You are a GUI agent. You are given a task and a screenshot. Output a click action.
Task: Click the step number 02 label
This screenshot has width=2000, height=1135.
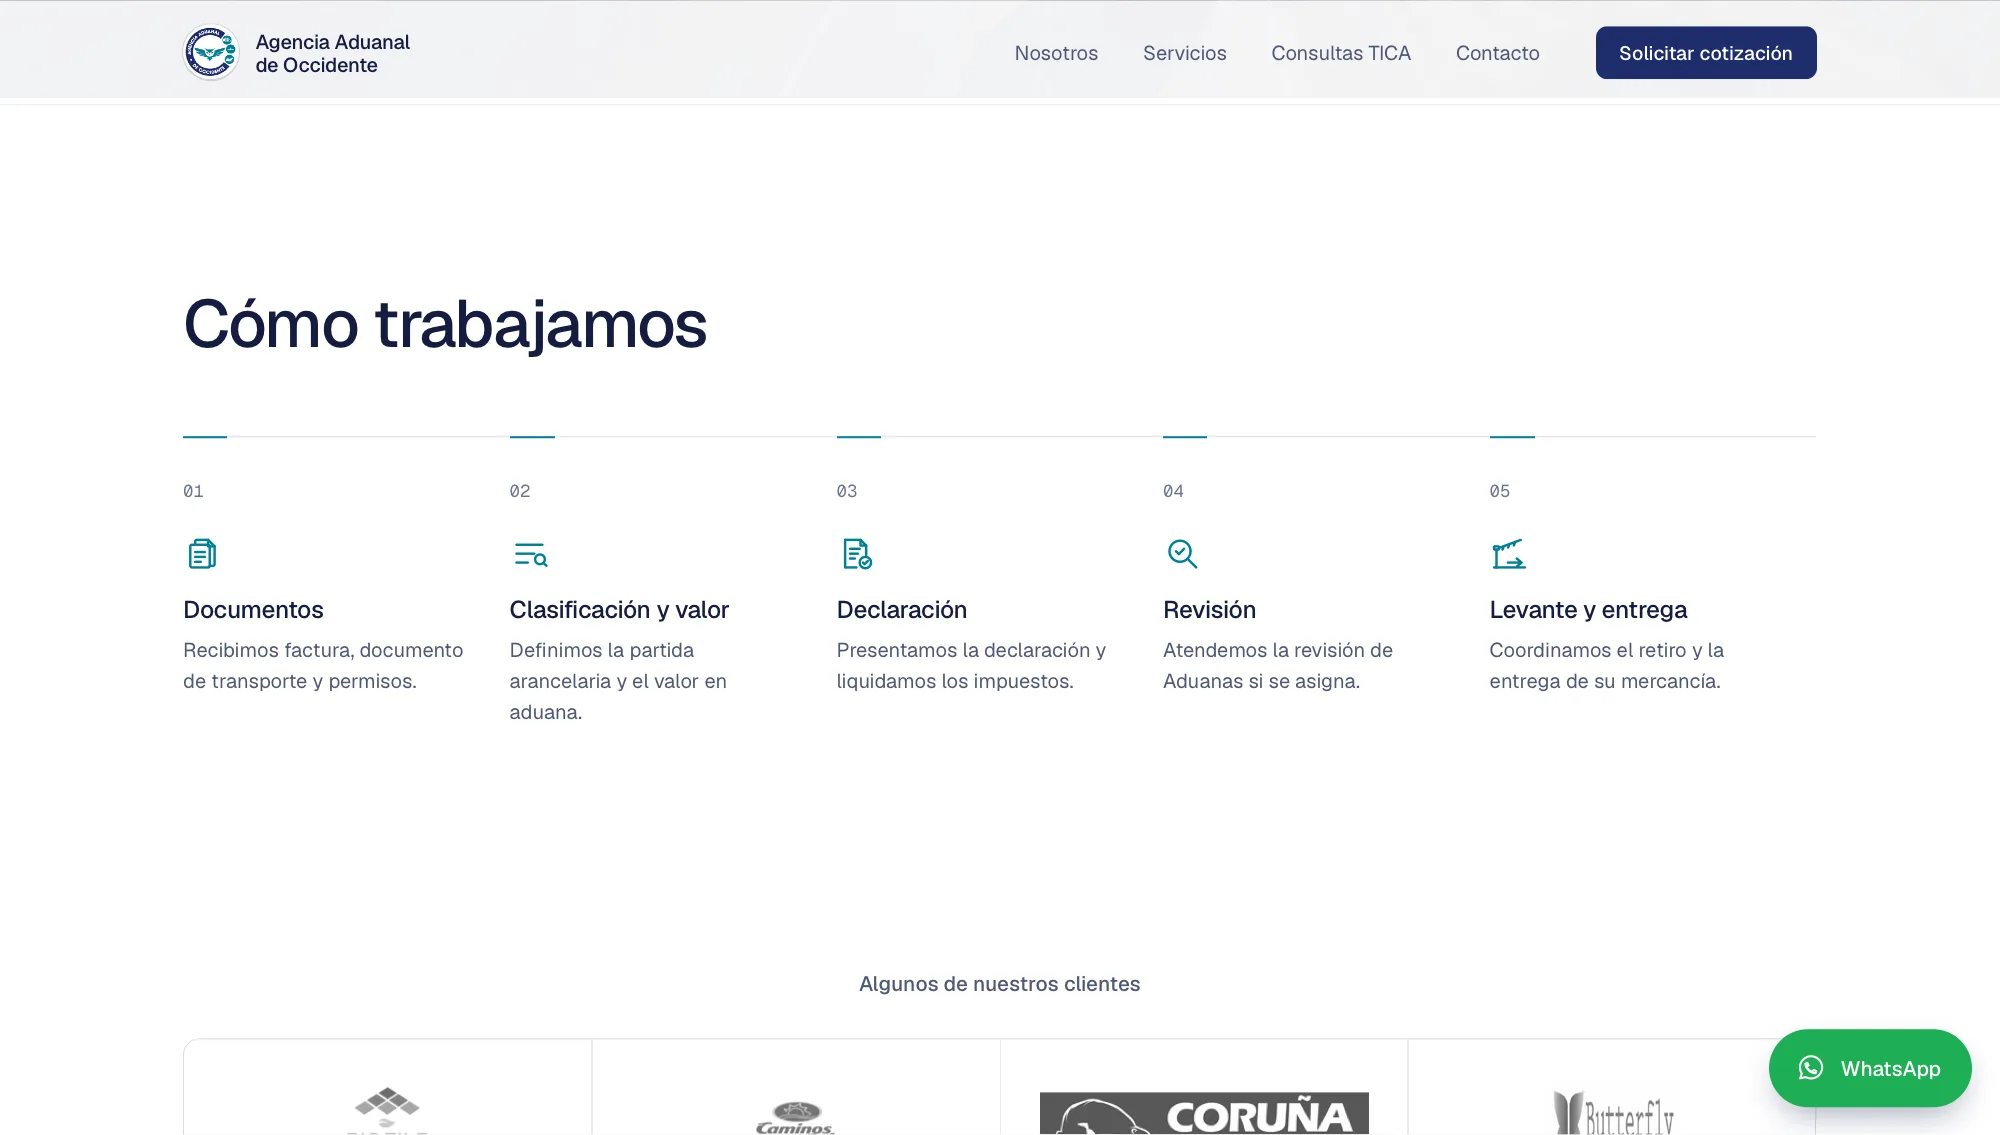(x=520, y=491)
